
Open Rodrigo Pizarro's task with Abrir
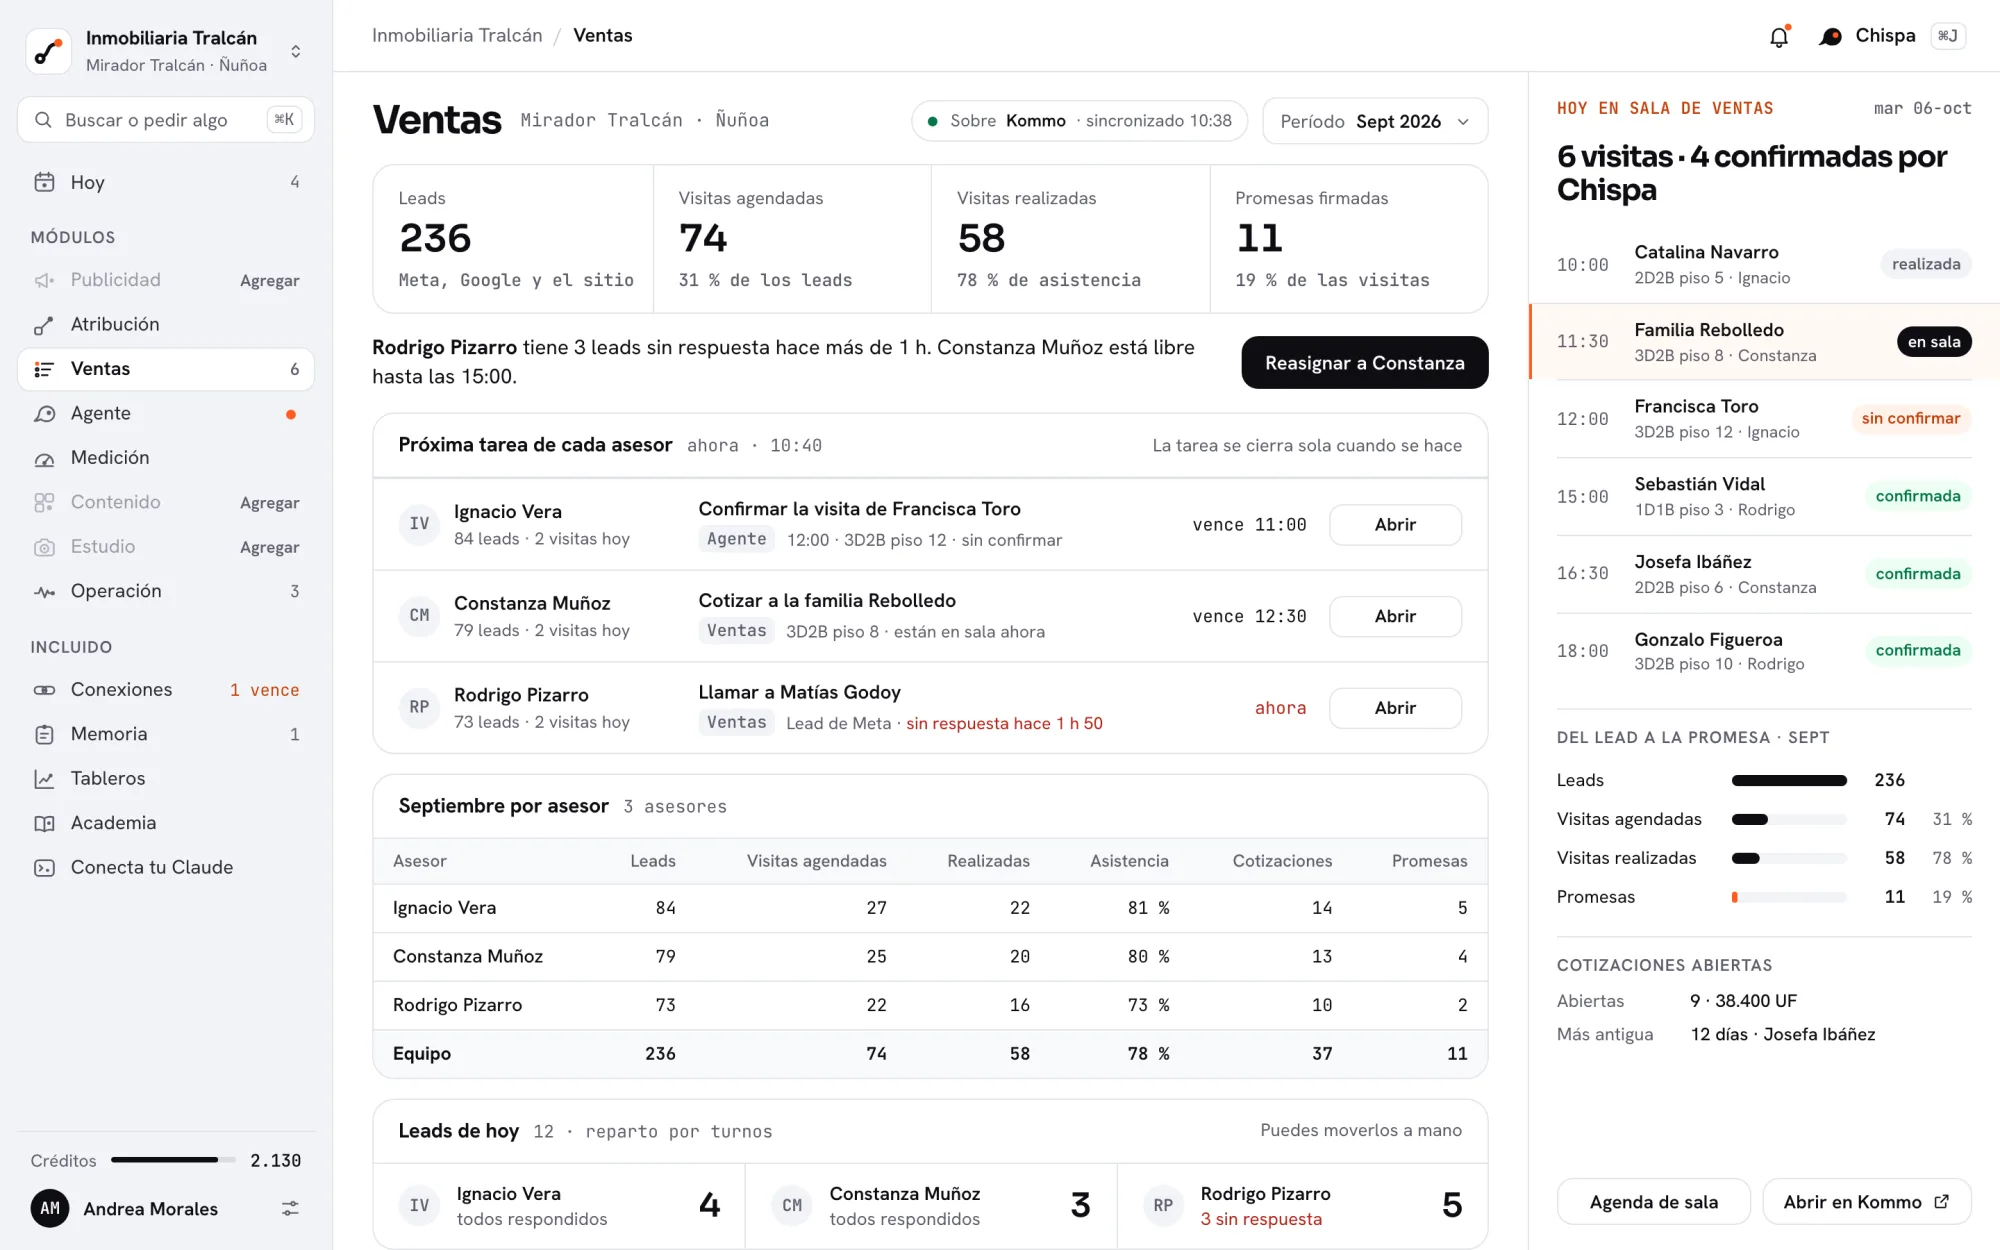[x=1395, y=708]
